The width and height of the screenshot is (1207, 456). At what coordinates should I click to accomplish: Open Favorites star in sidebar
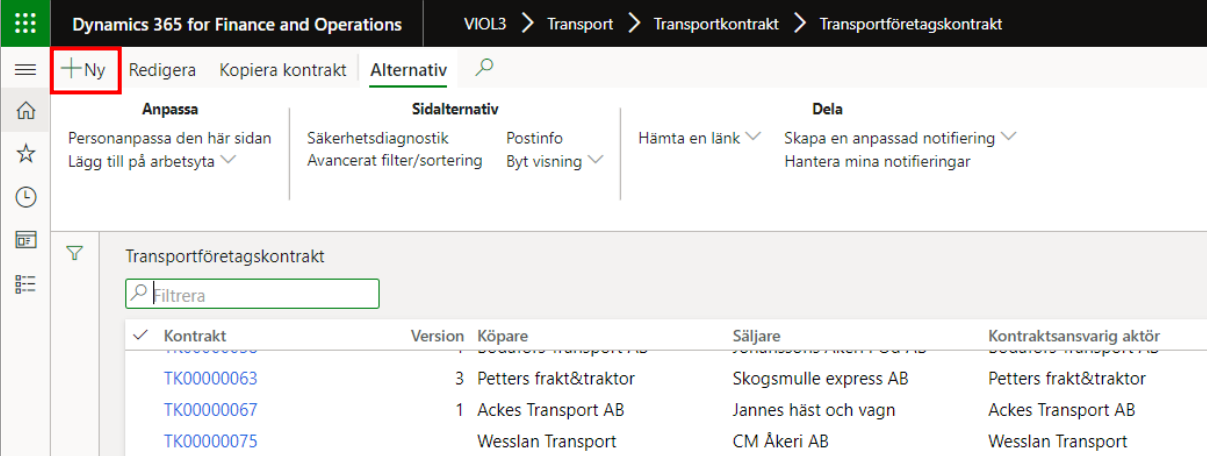26,154
